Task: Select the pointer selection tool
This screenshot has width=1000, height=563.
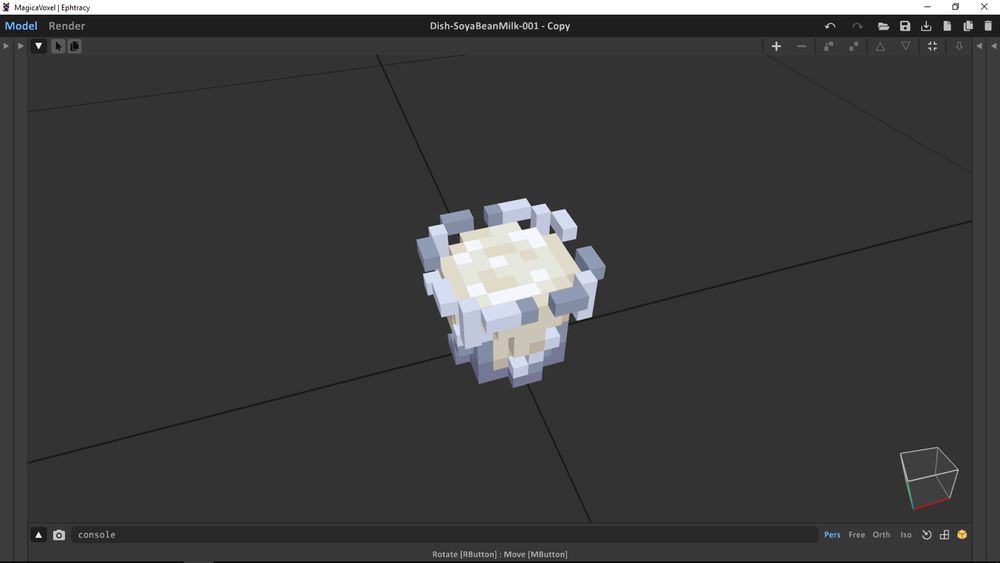Action: (x=58, y=46)
